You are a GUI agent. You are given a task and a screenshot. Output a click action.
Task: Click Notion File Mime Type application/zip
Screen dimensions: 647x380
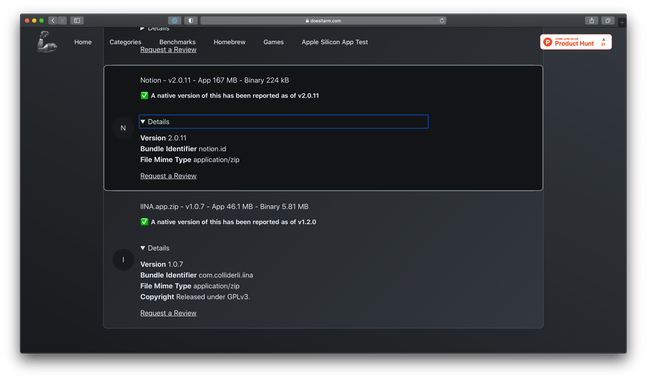coord(190,160)
